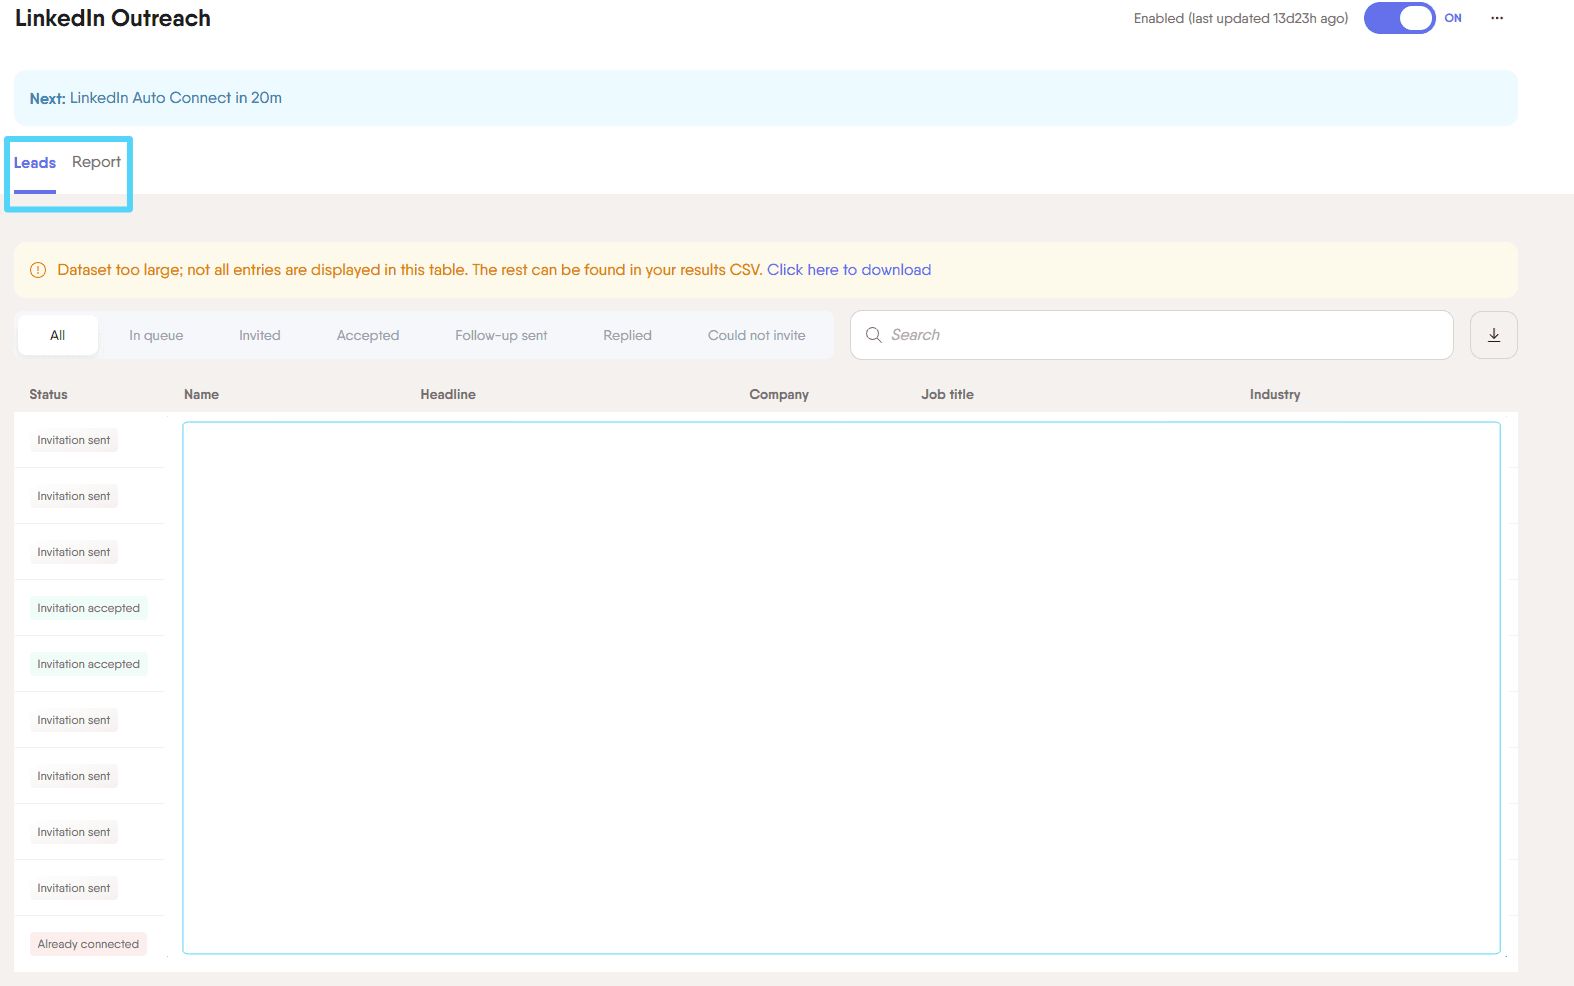Open the Click here to download link
This screenshot has width=1574, height=986.
[x=849, y=270]
